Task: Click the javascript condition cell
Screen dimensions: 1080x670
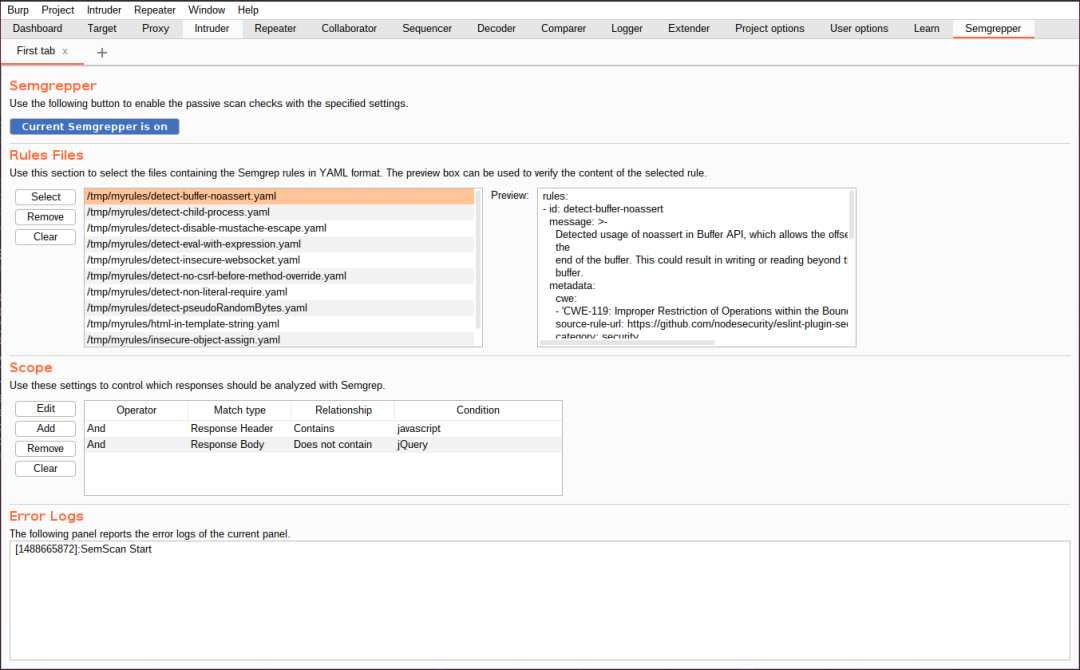Action: (478, 428)
